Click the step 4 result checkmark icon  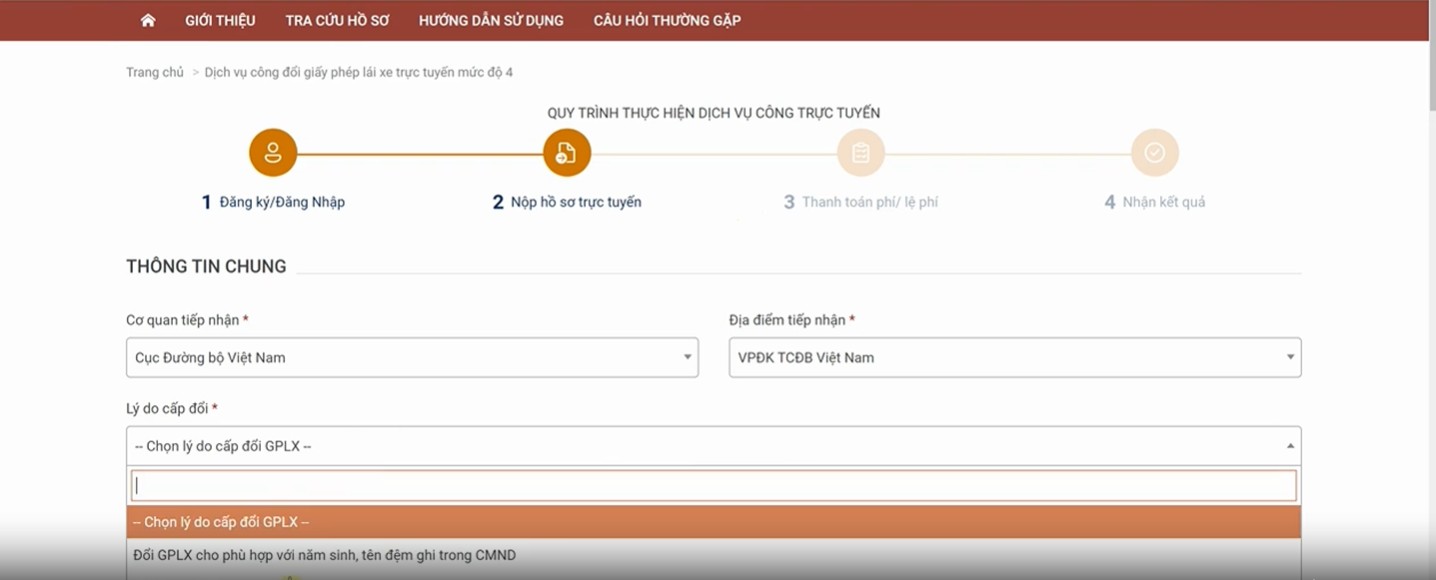(1155, 153)
